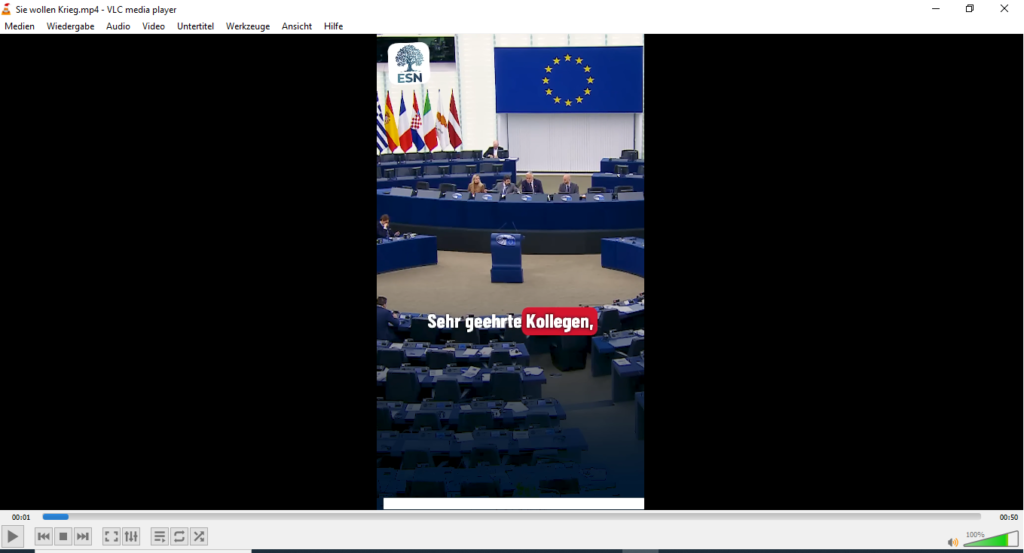Expand the Untertitel menu
Viewport: 1024px width, 553px height.
click(x=195, y=26)
